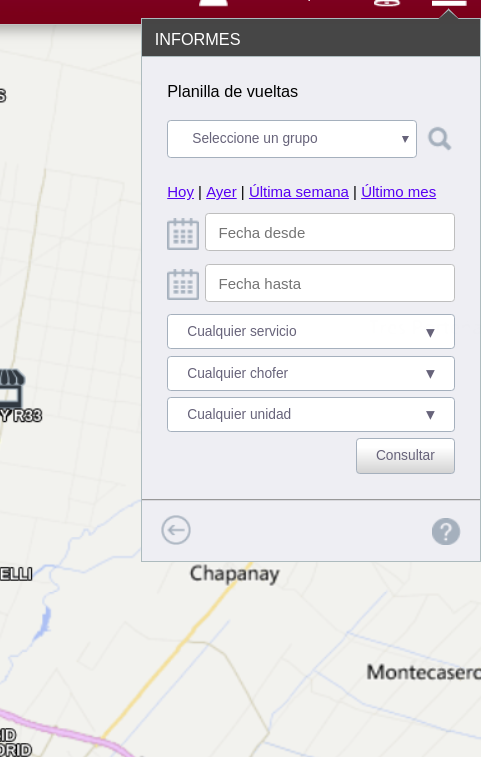This screenshot has width=481, height=757.
Task: Click the Montecaseros label on the map
Action: coord(424,673)
